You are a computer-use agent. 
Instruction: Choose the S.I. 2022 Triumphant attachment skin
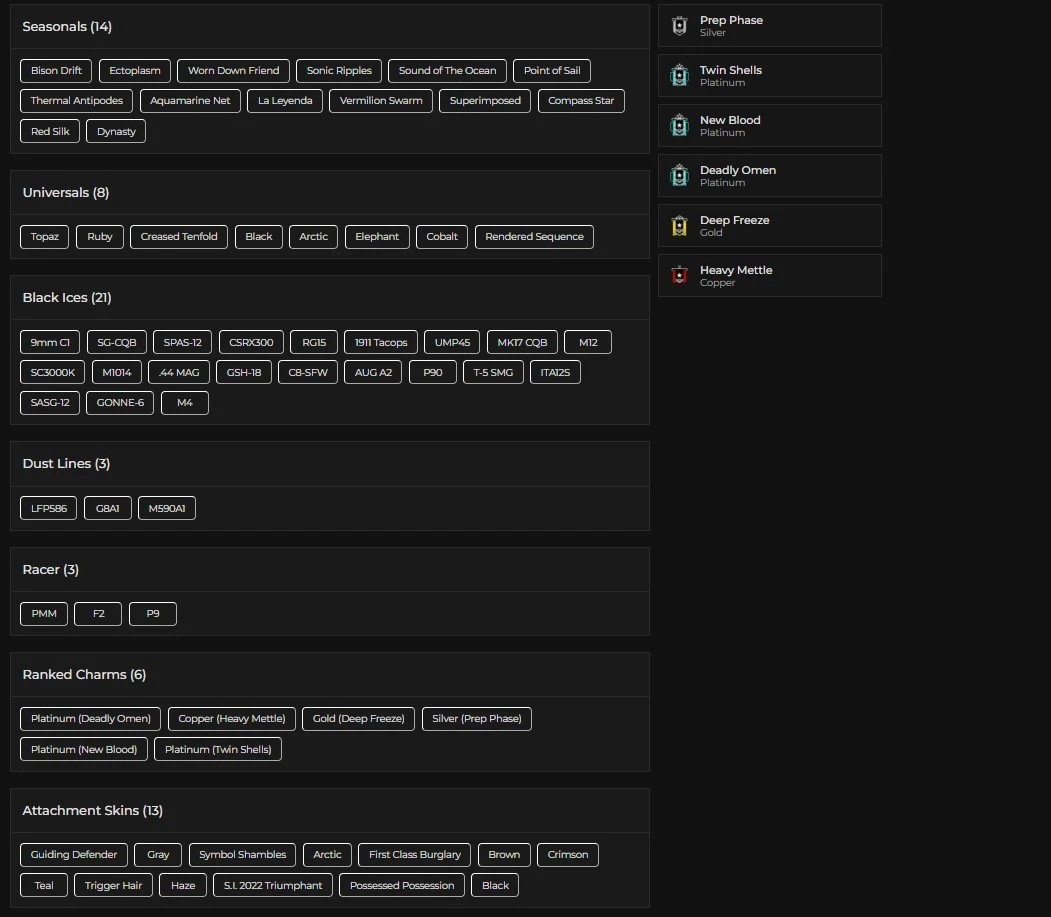(273, 885)
